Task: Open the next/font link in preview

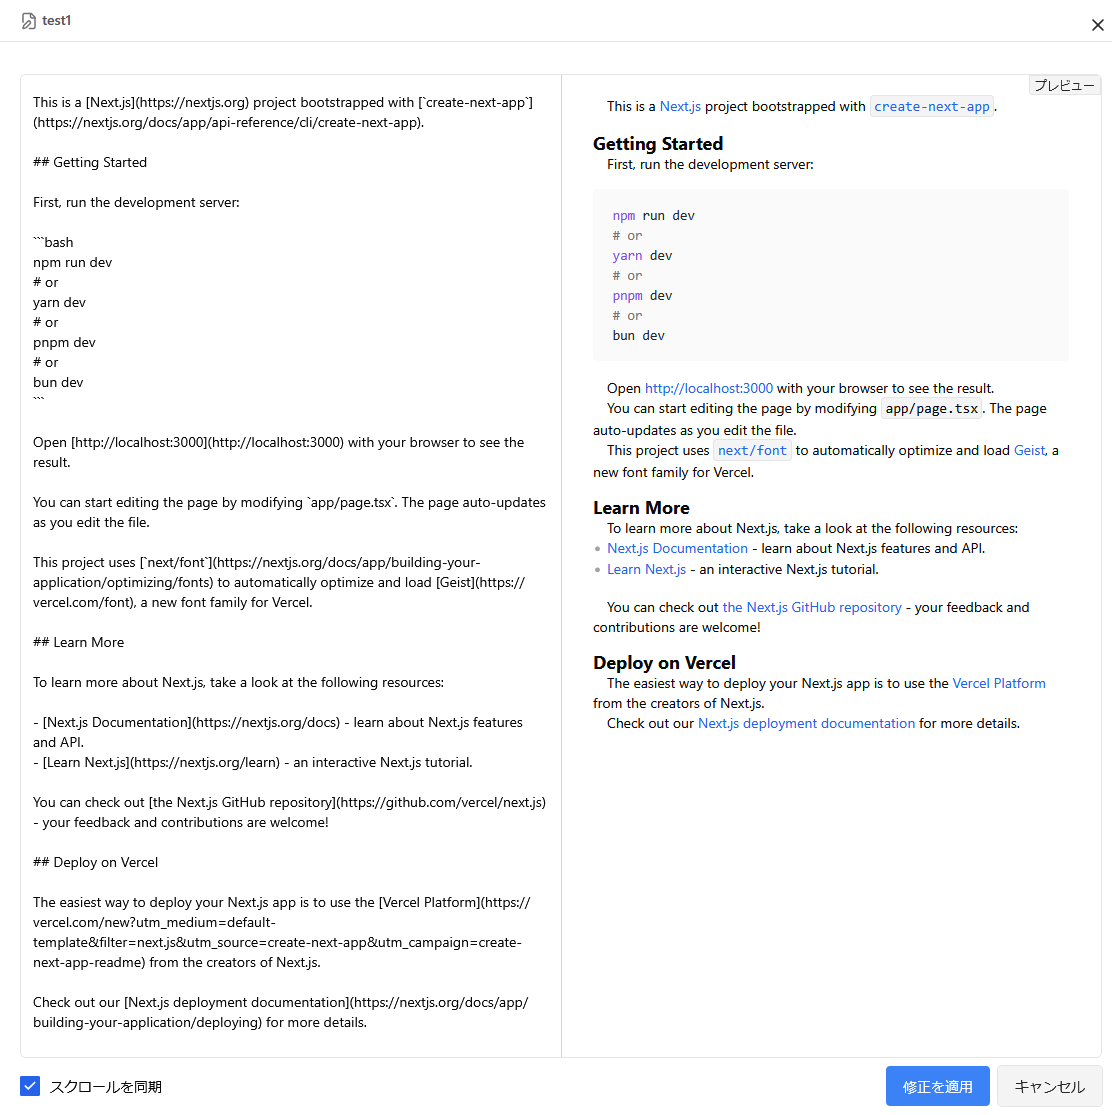Action: (x=752, y=450)
